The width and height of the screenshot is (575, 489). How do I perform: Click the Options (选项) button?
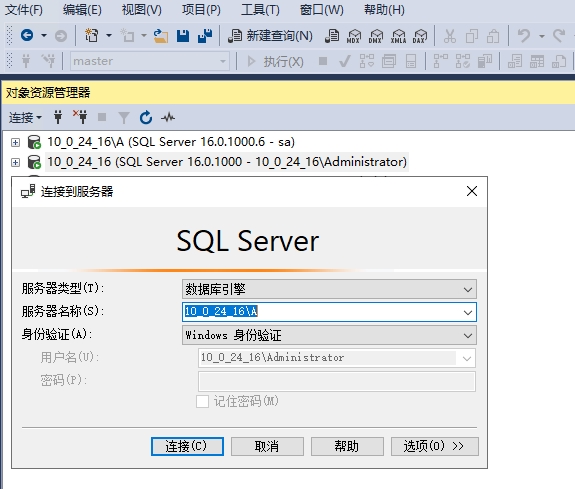tap(435, 446)
